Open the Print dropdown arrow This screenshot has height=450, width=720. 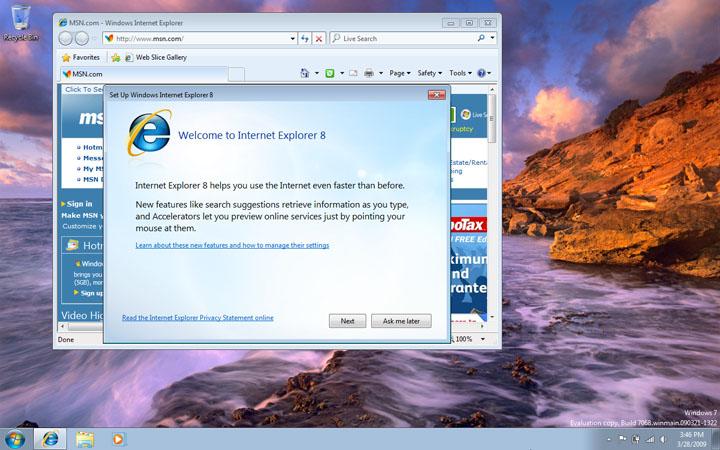tap(381, 73)
